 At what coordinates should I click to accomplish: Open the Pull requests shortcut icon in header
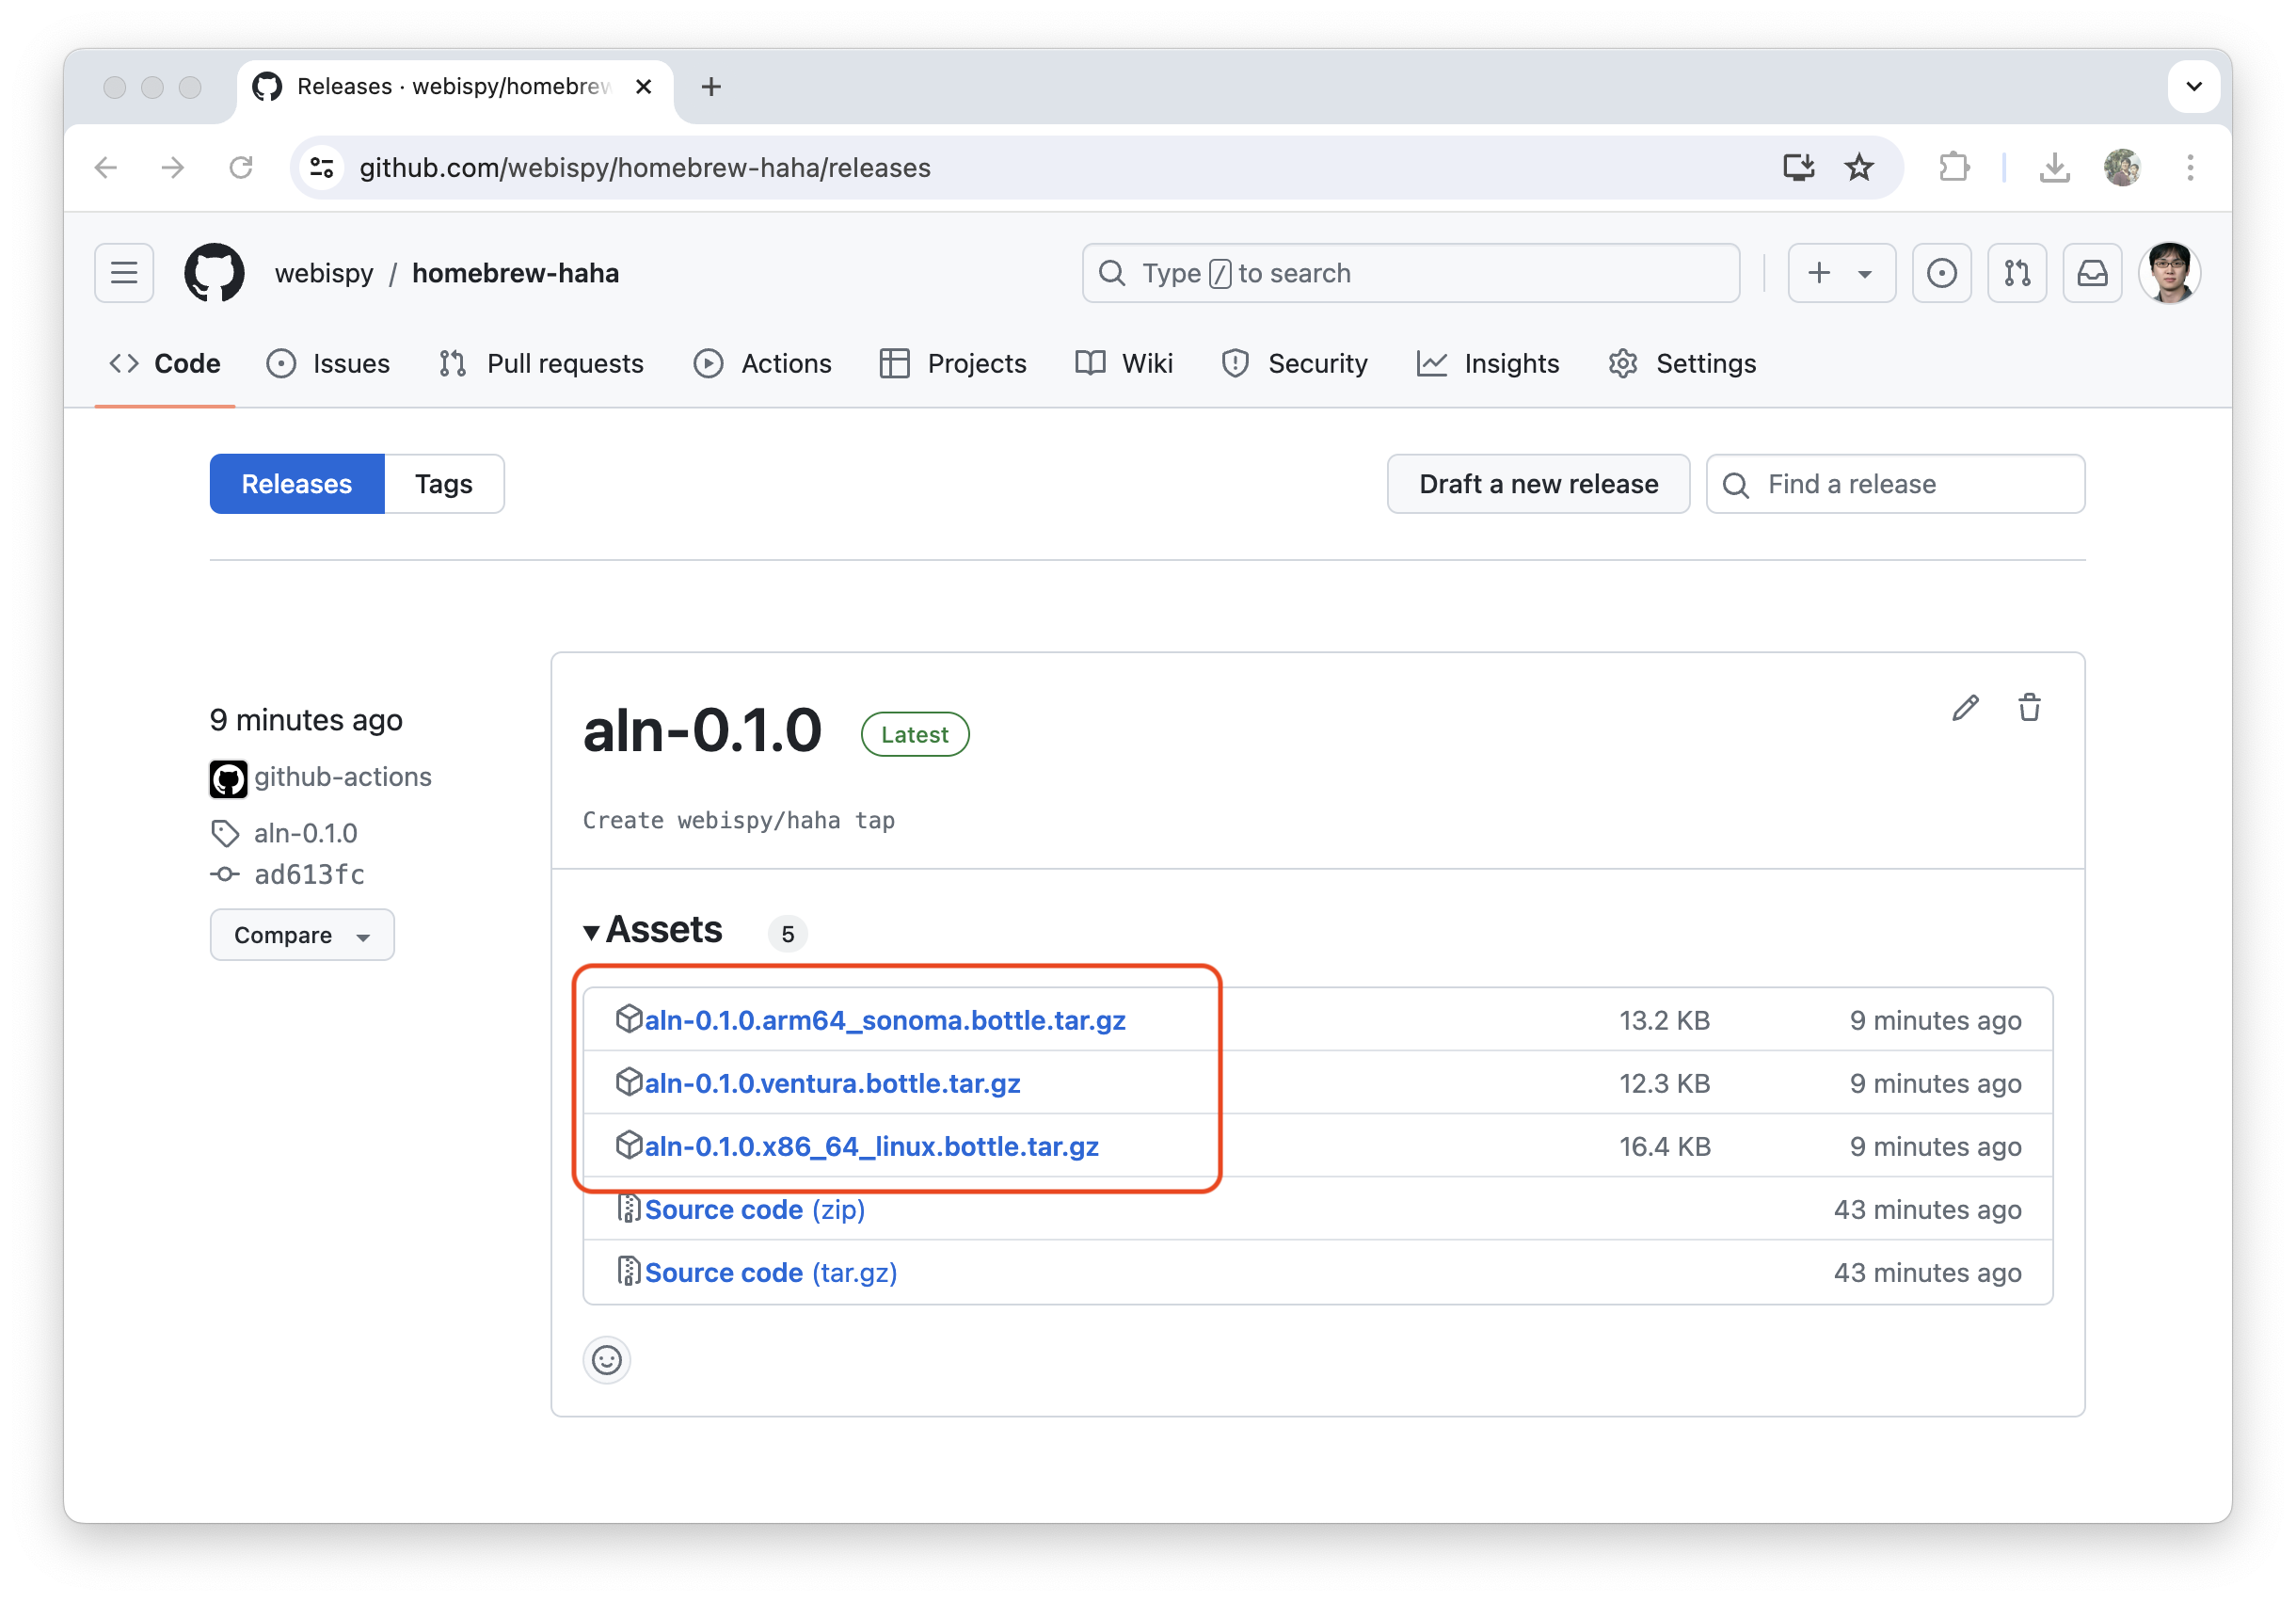2017,273
